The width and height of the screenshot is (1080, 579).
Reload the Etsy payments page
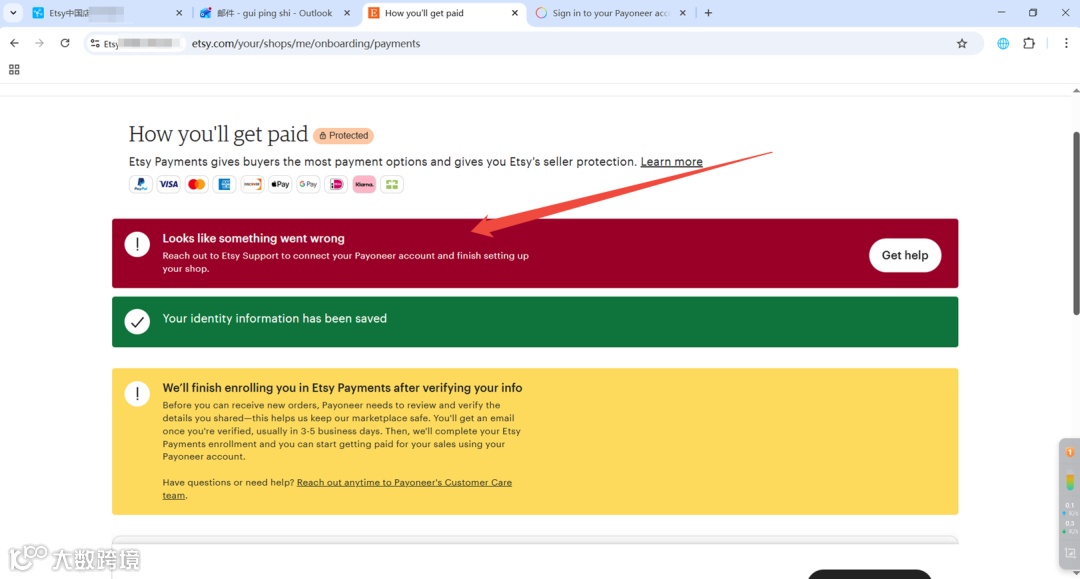pyautogui.click(x=65, y=43)
